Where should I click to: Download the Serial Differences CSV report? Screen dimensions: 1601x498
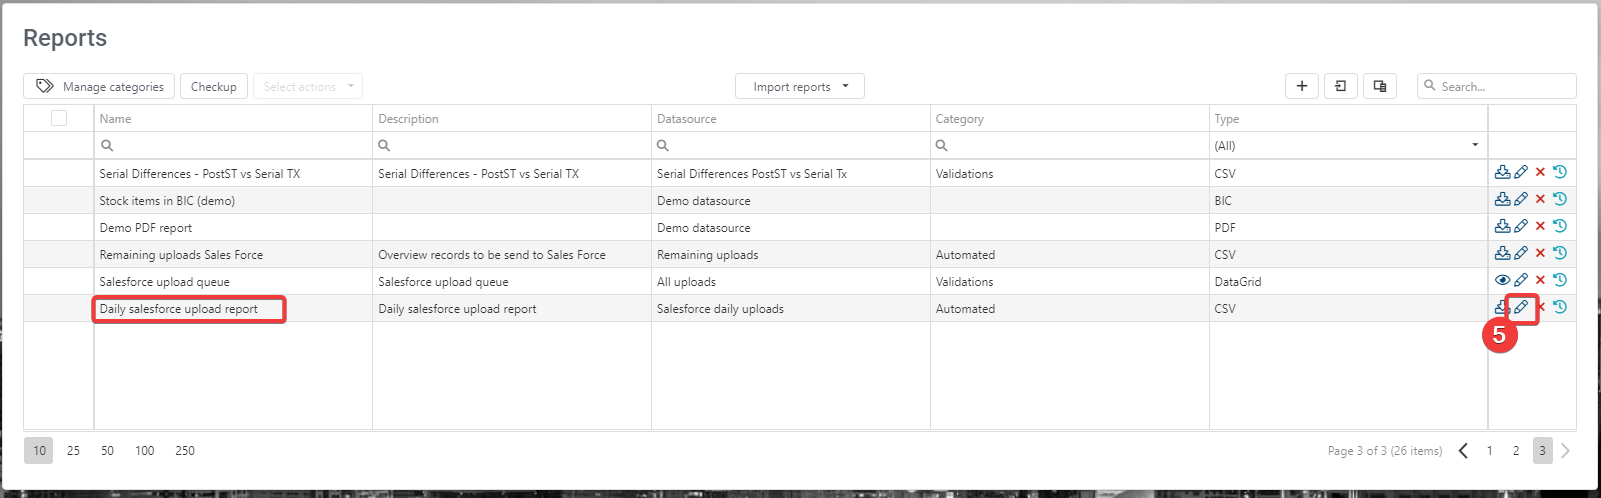point(1502,172)
